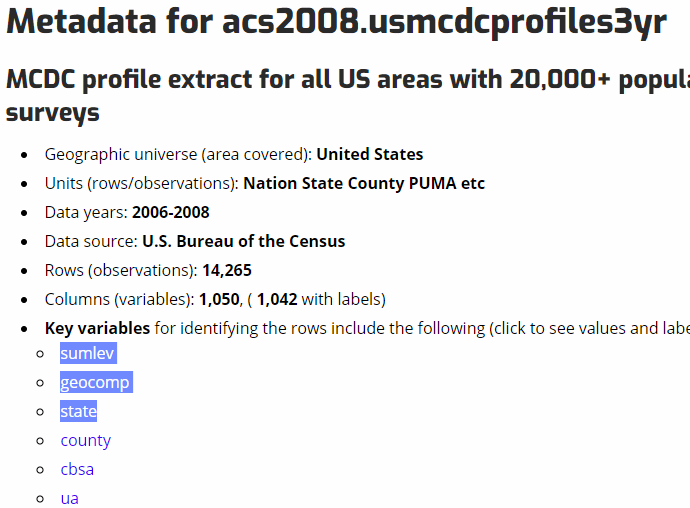Viewport: 690px width, 508px height.
Task: Click "Nation State County PUMA etc" units value
Action: 364,183
